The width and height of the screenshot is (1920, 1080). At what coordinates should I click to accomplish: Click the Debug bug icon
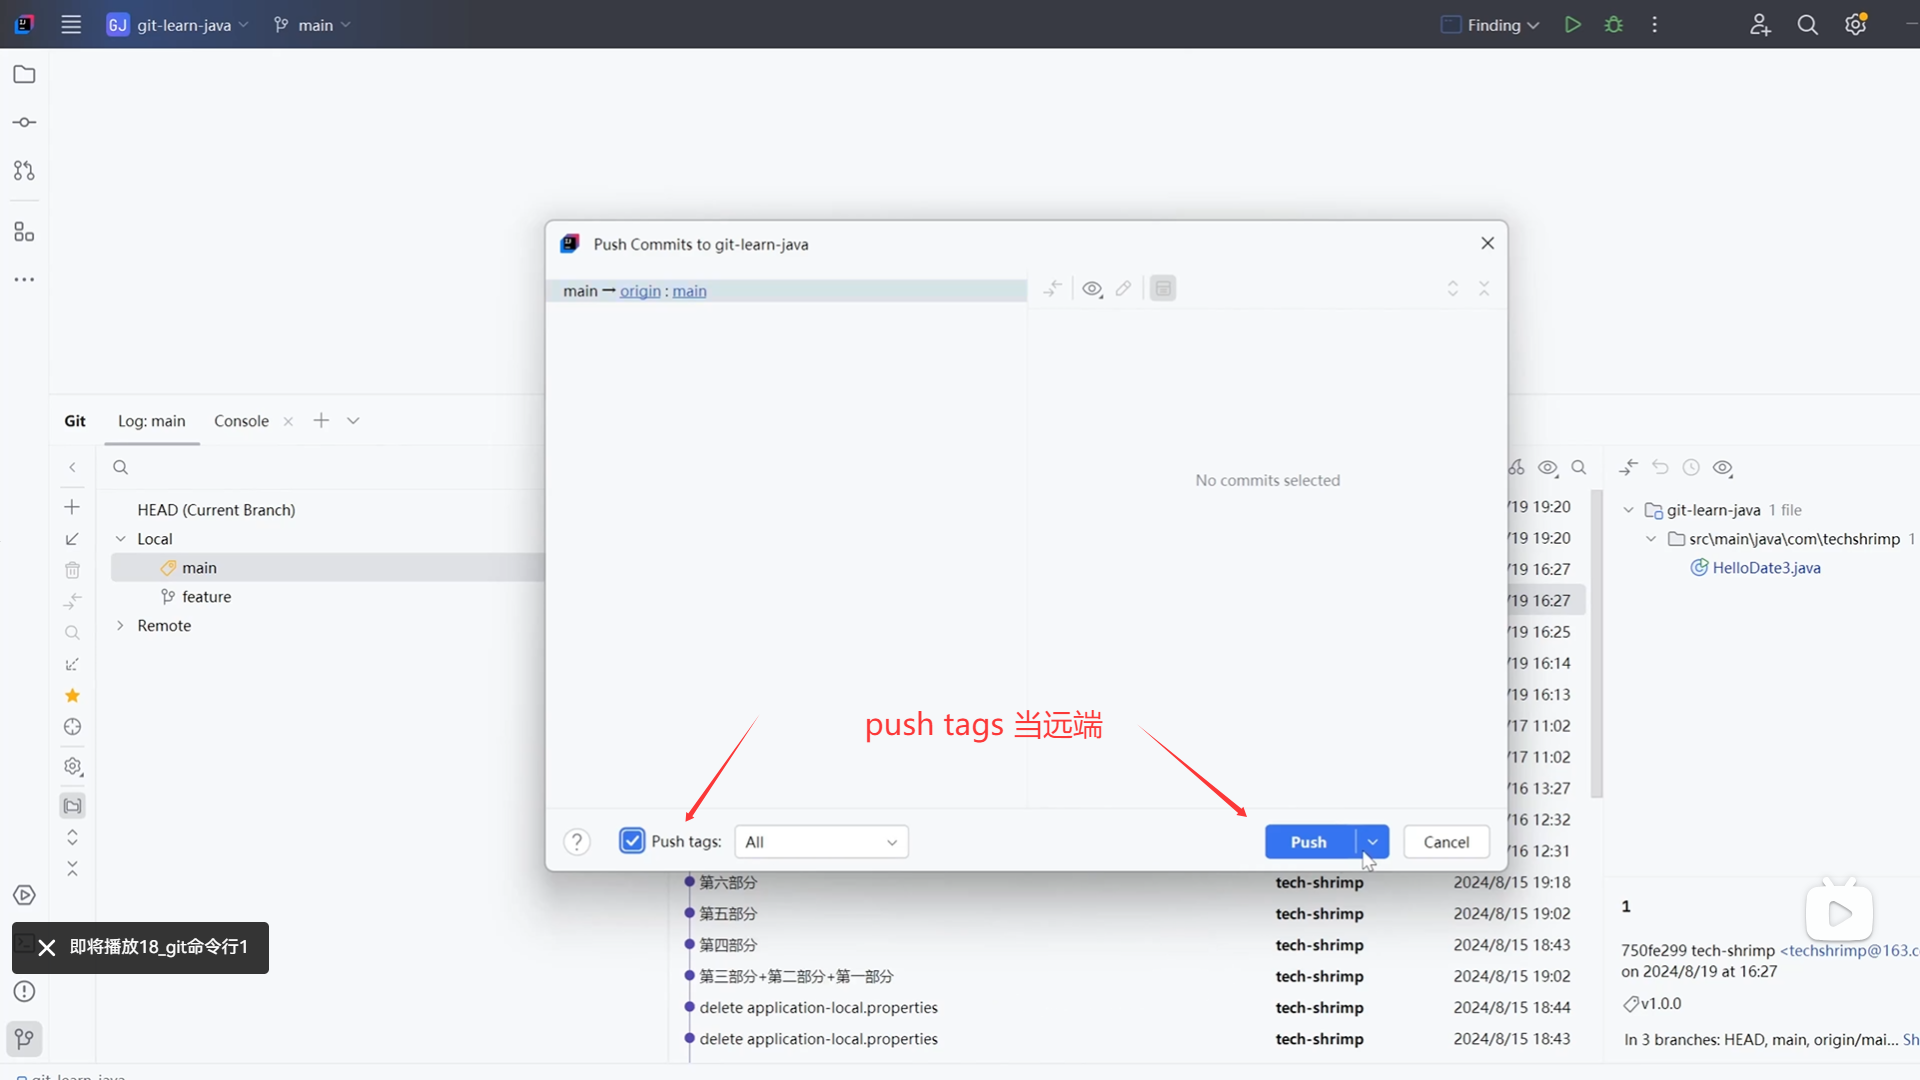1613,25
